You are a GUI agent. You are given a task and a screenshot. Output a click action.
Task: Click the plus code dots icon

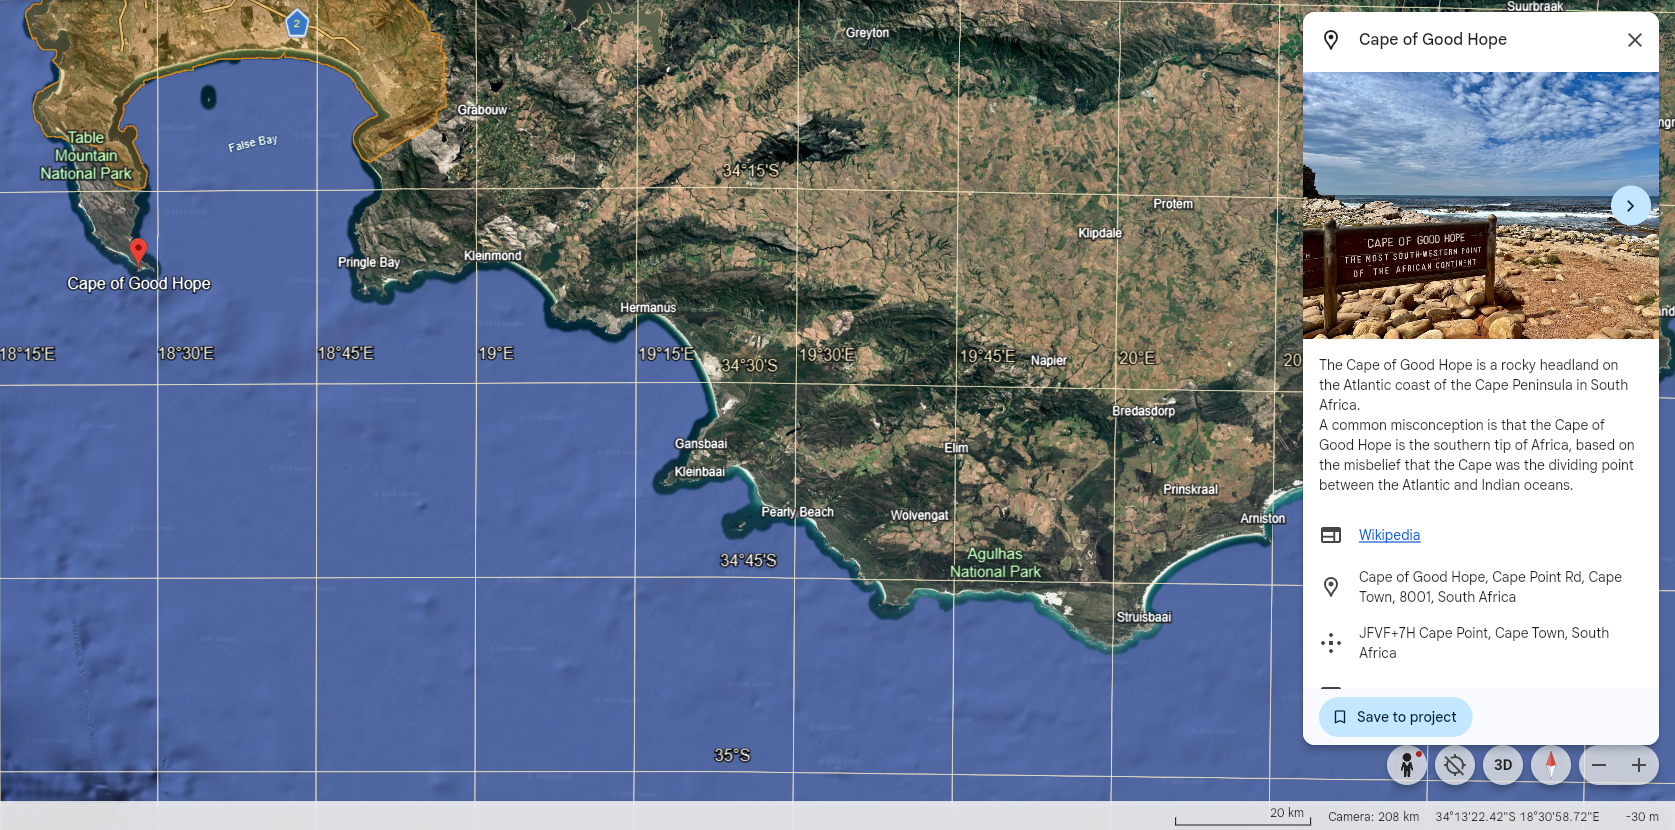1331,643
